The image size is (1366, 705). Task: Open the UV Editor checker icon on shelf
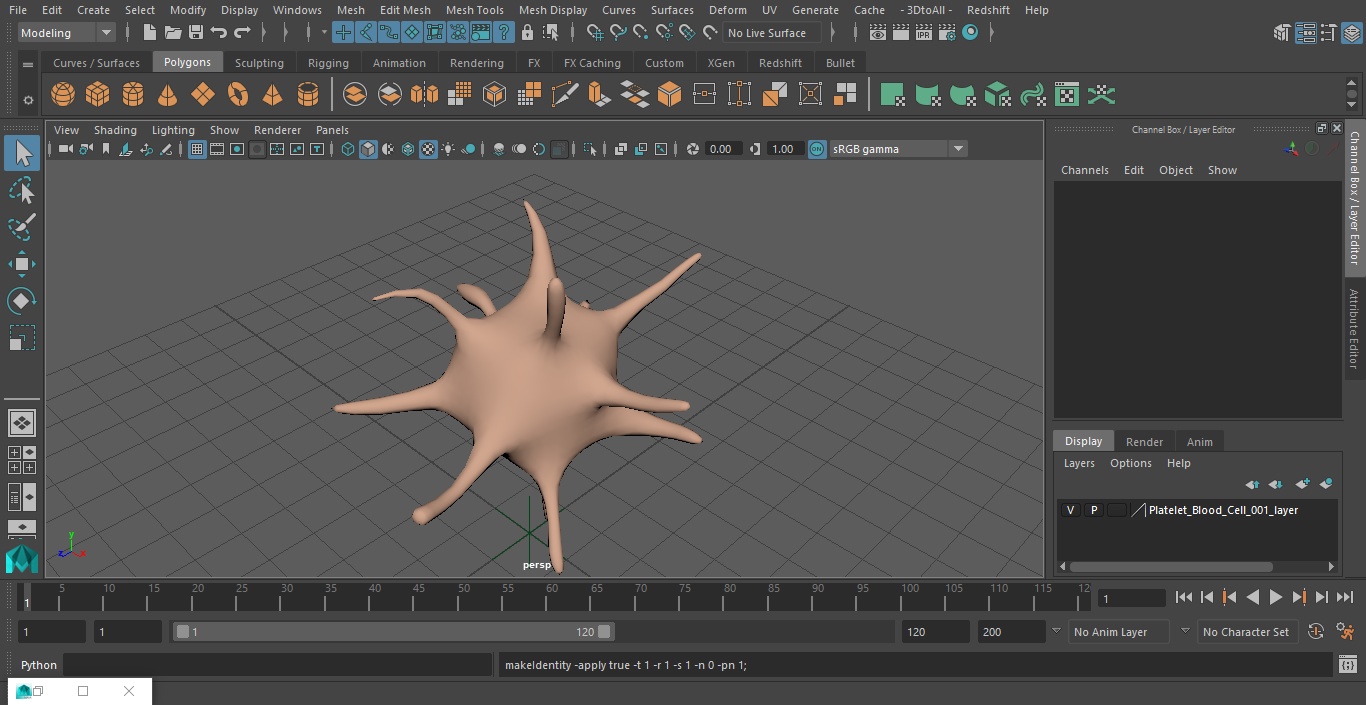click(1067, 95)
